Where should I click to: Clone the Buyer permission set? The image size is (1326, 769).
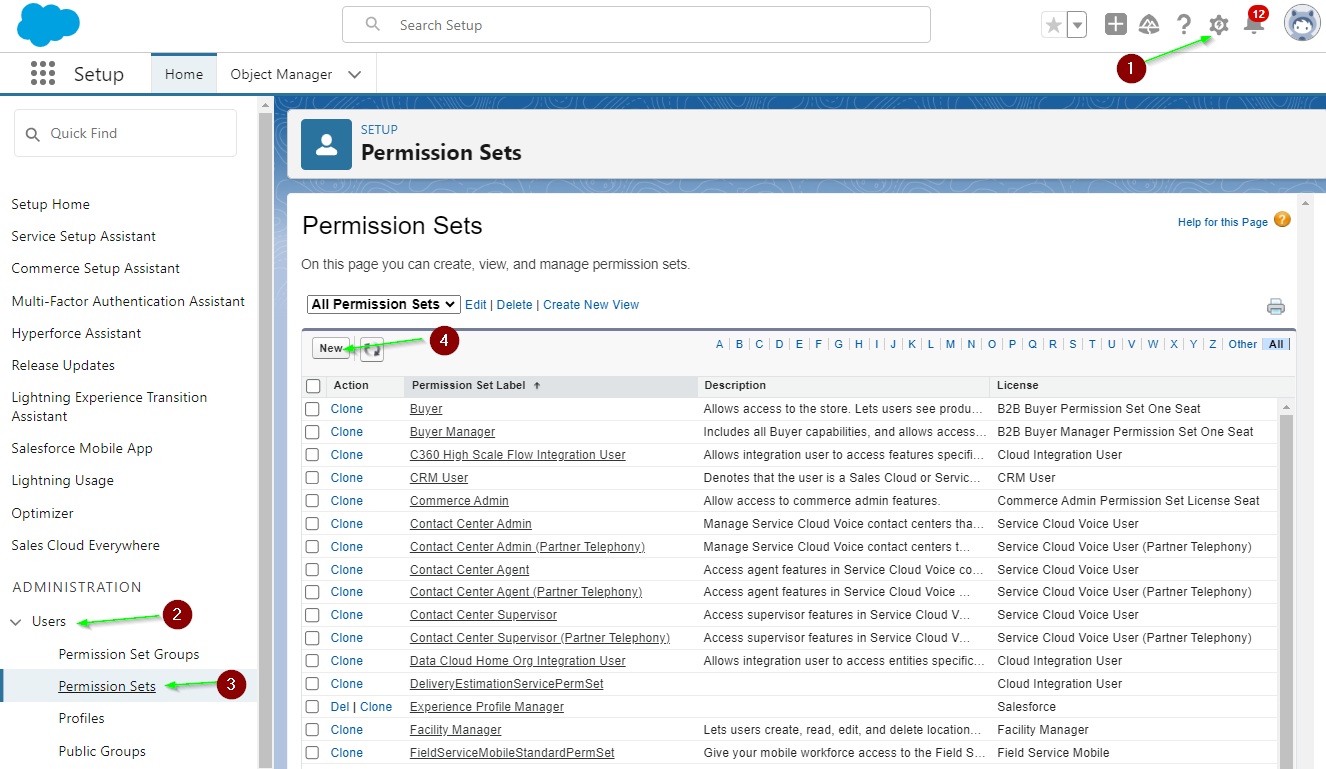[347, 409]
